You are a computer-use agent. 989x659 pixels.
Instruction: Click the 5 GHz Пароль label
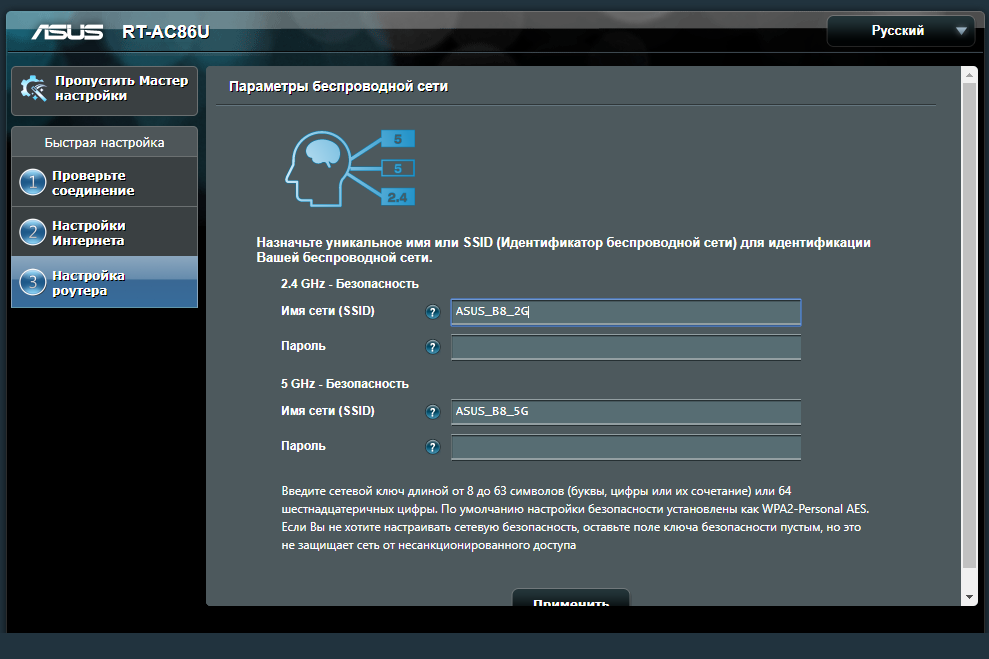(x=303, y=446)
